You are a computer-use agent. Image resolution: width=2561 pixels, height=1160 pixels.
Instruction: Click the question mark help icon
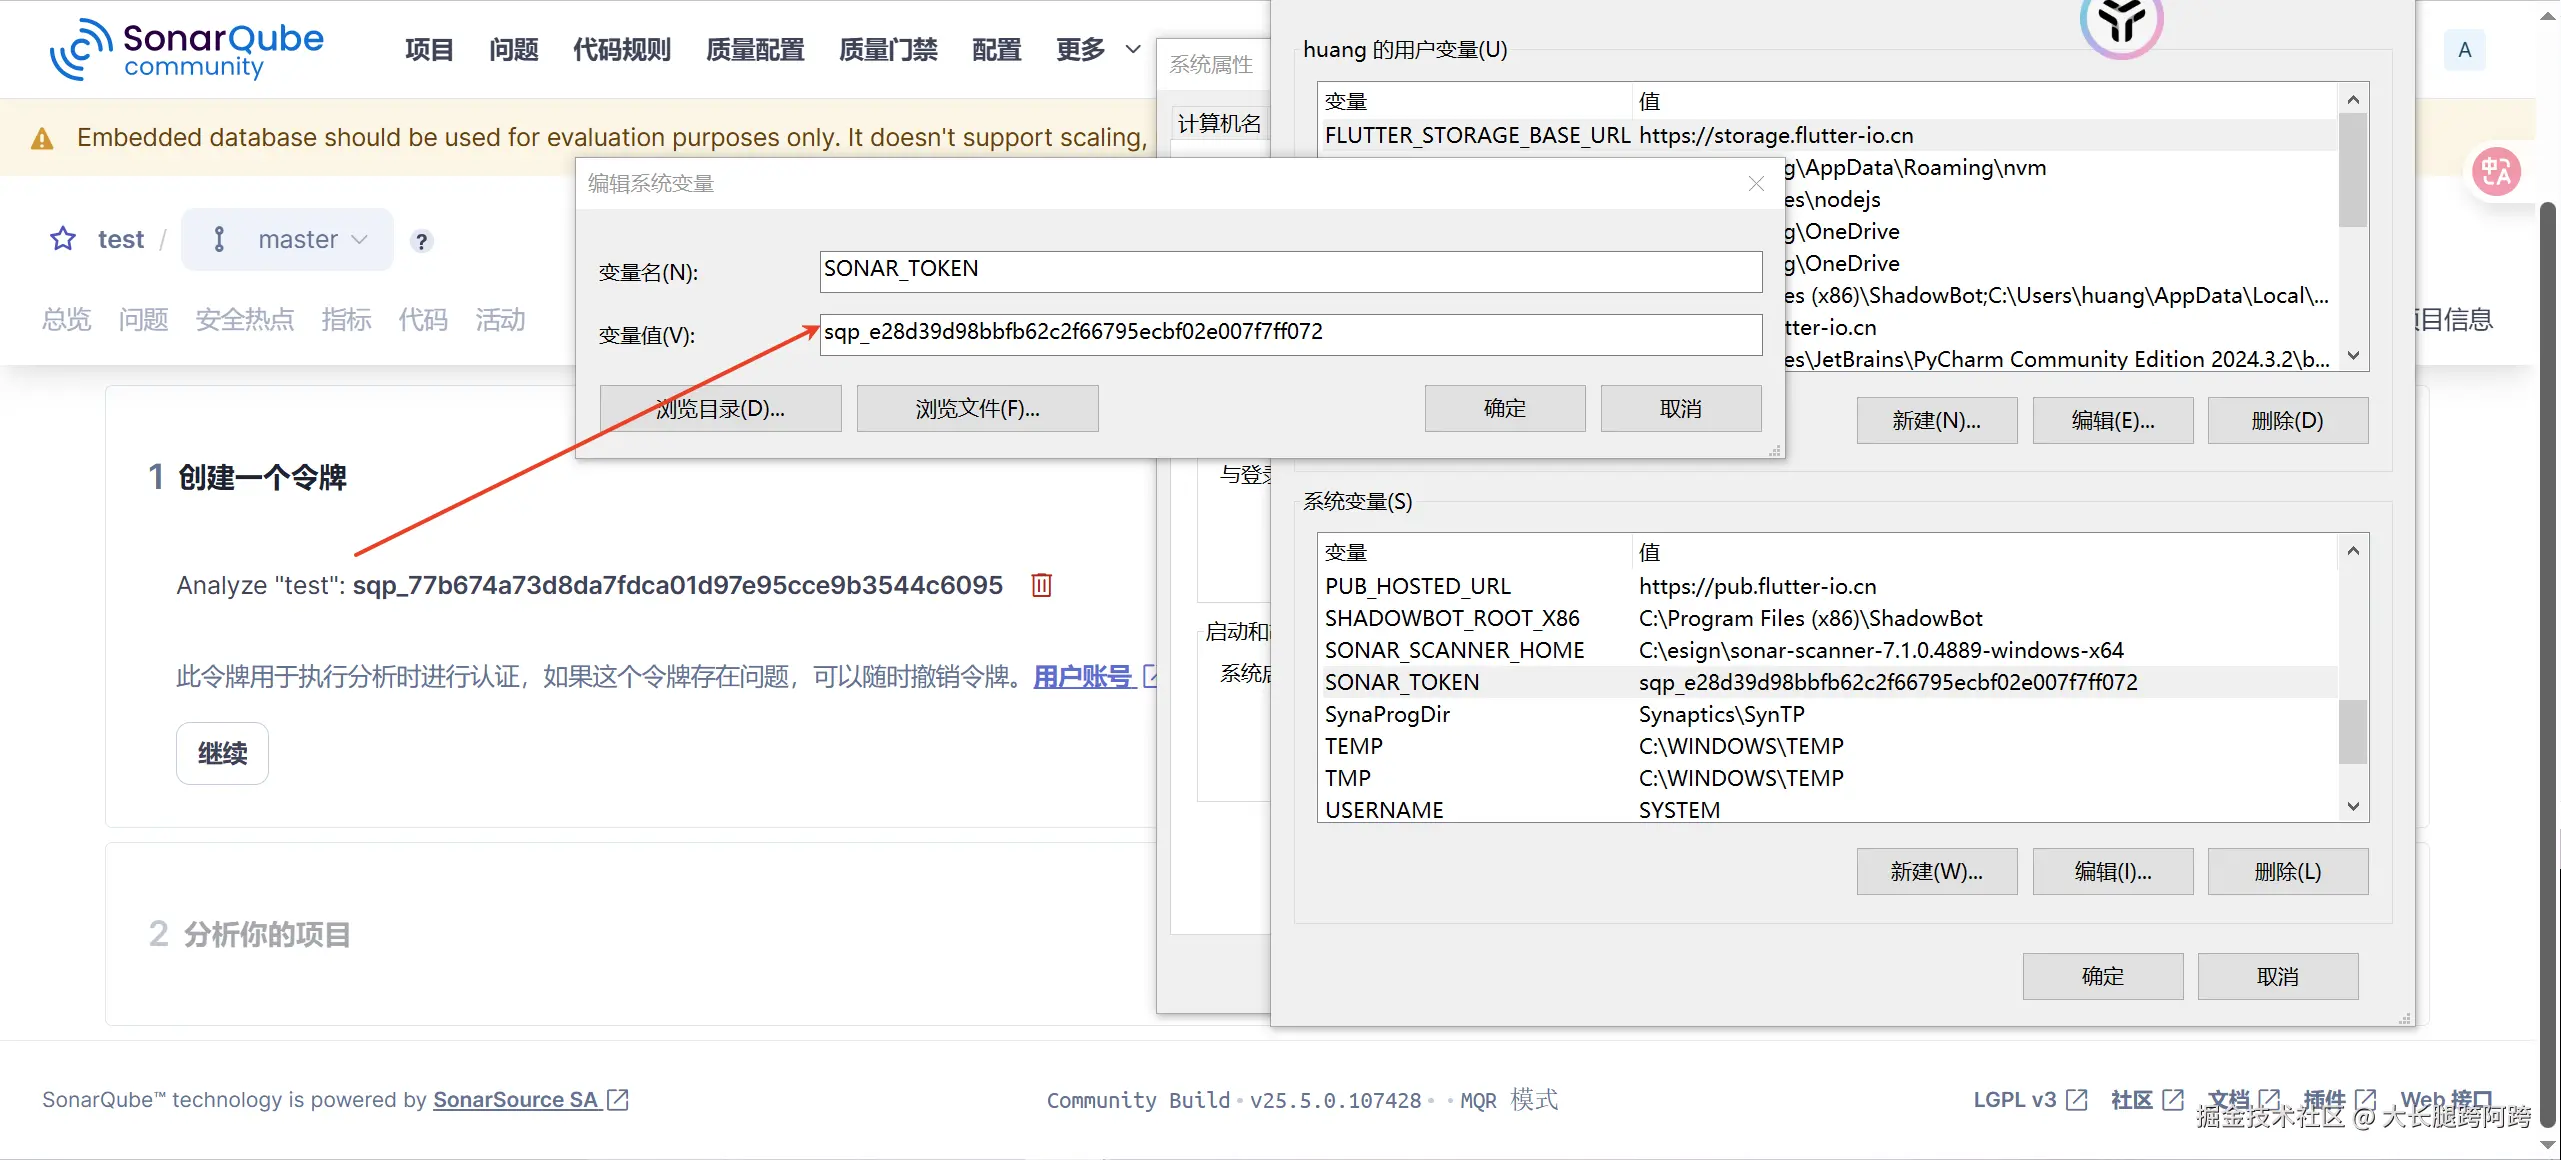pos(422,241)
